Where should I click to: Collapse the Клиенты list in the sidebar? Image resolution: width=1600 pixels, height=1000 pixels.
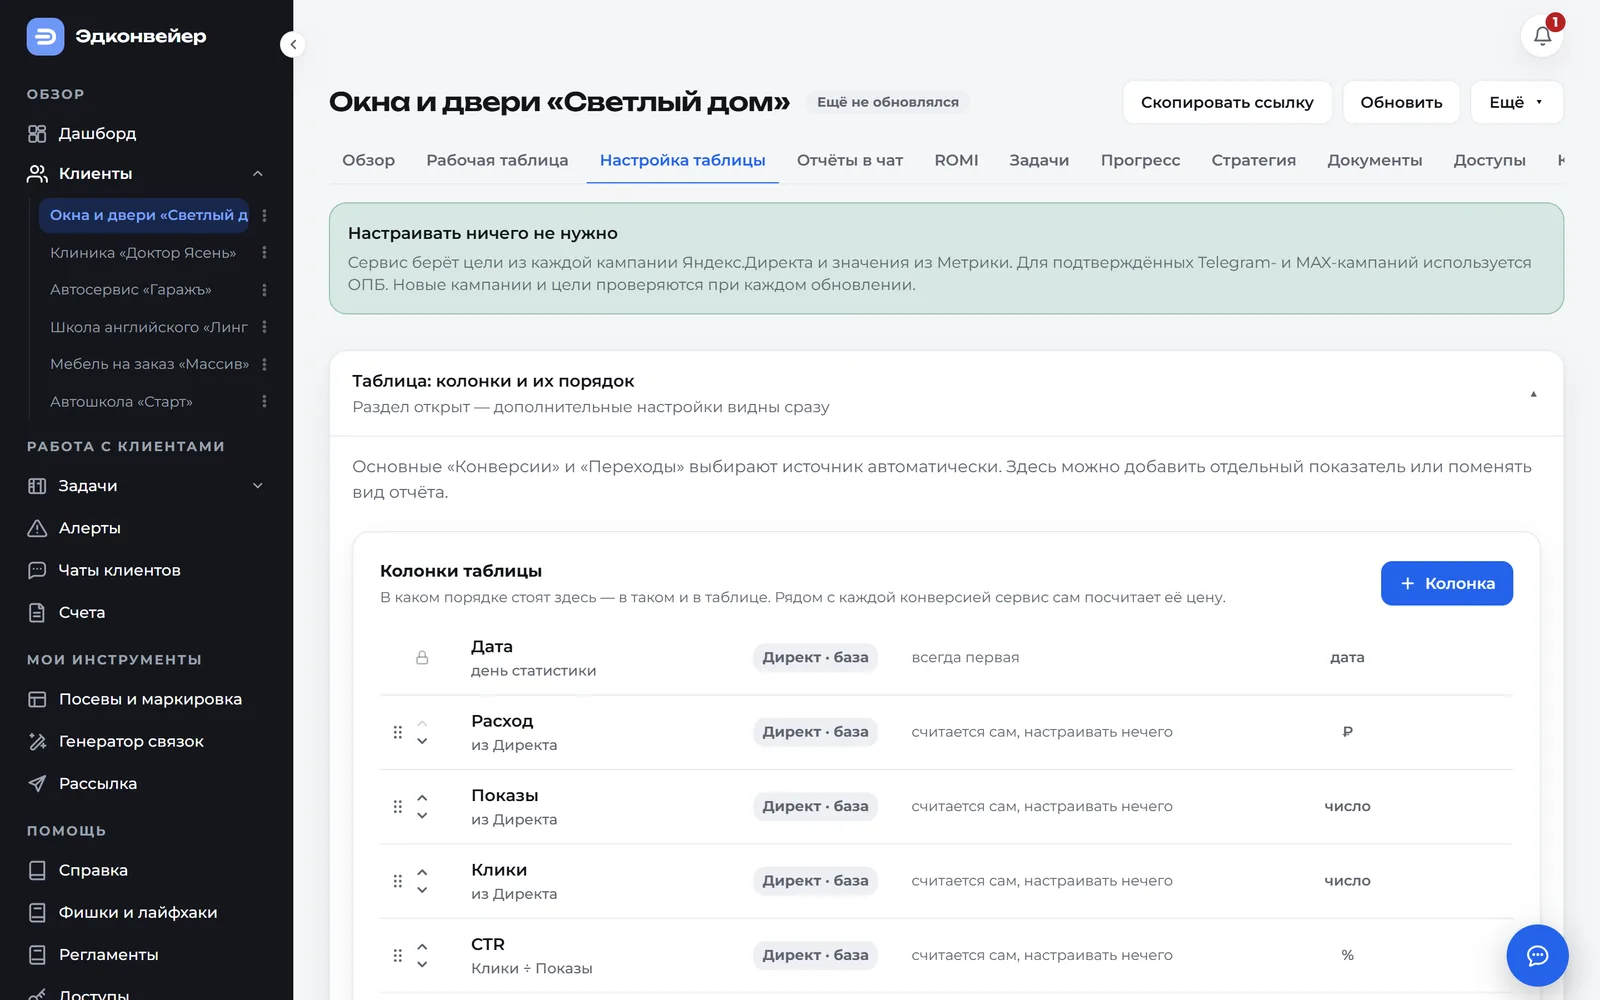pyautogui.click(x=258, y=174)
